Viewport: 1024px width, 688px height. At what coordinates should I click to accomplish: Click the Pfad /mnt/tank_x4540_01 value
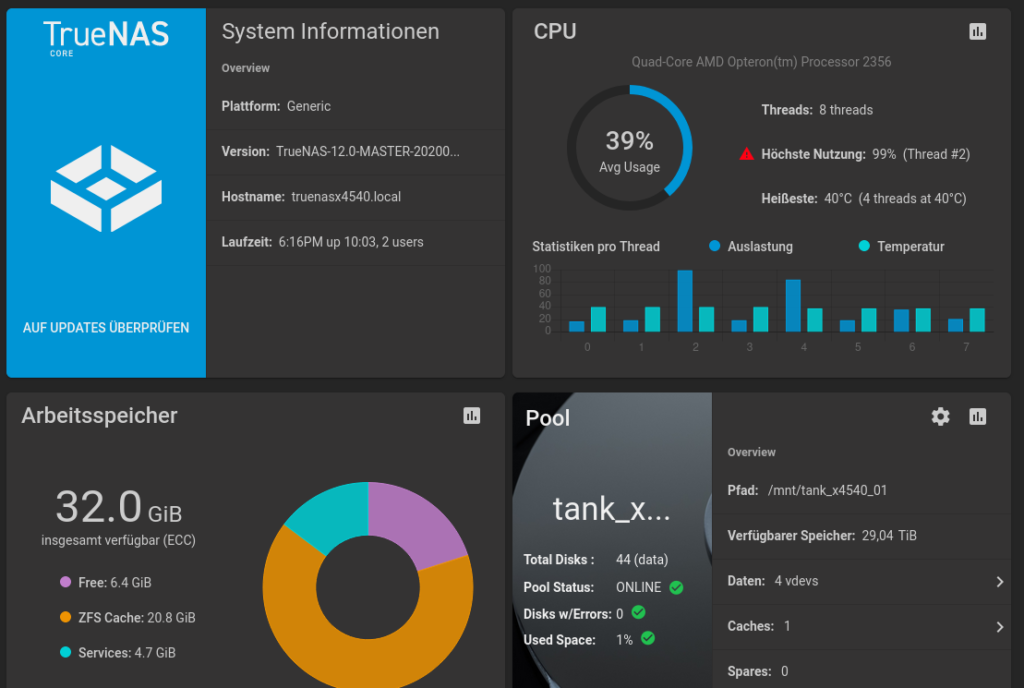point(827,490)
